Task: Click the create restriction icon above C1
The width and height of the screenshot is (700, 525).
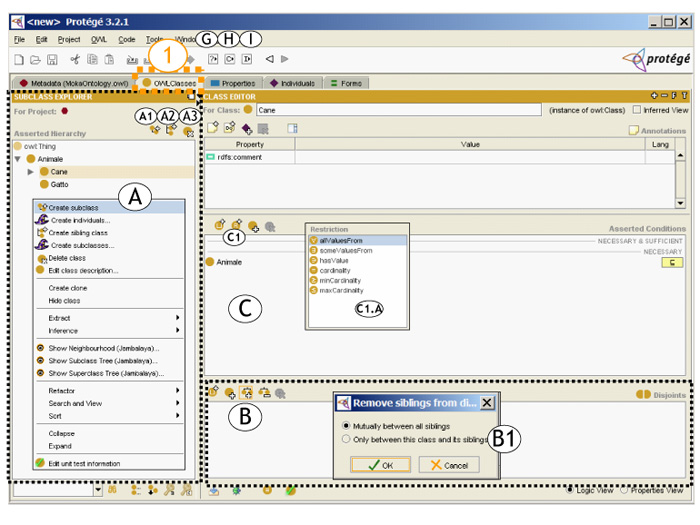Action: tap(236, 224)
